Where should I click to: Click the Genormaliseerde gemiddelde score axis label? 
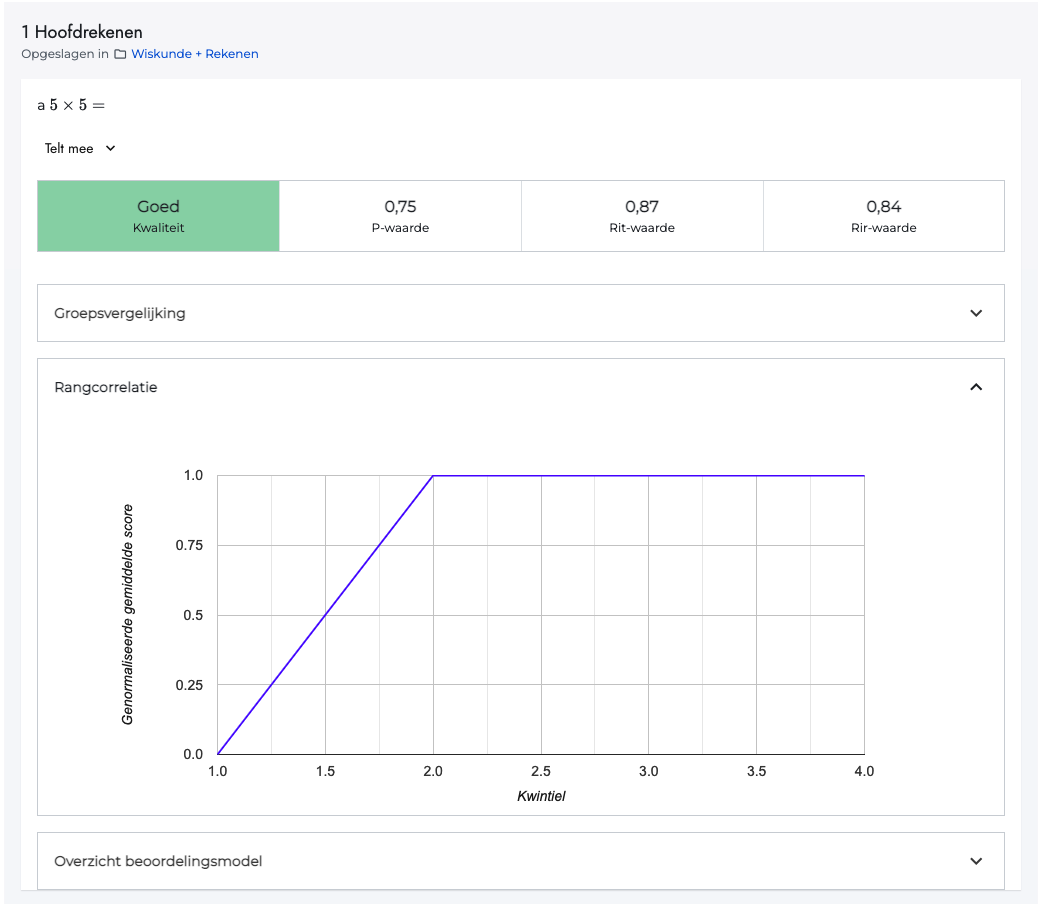pos(127,615)
